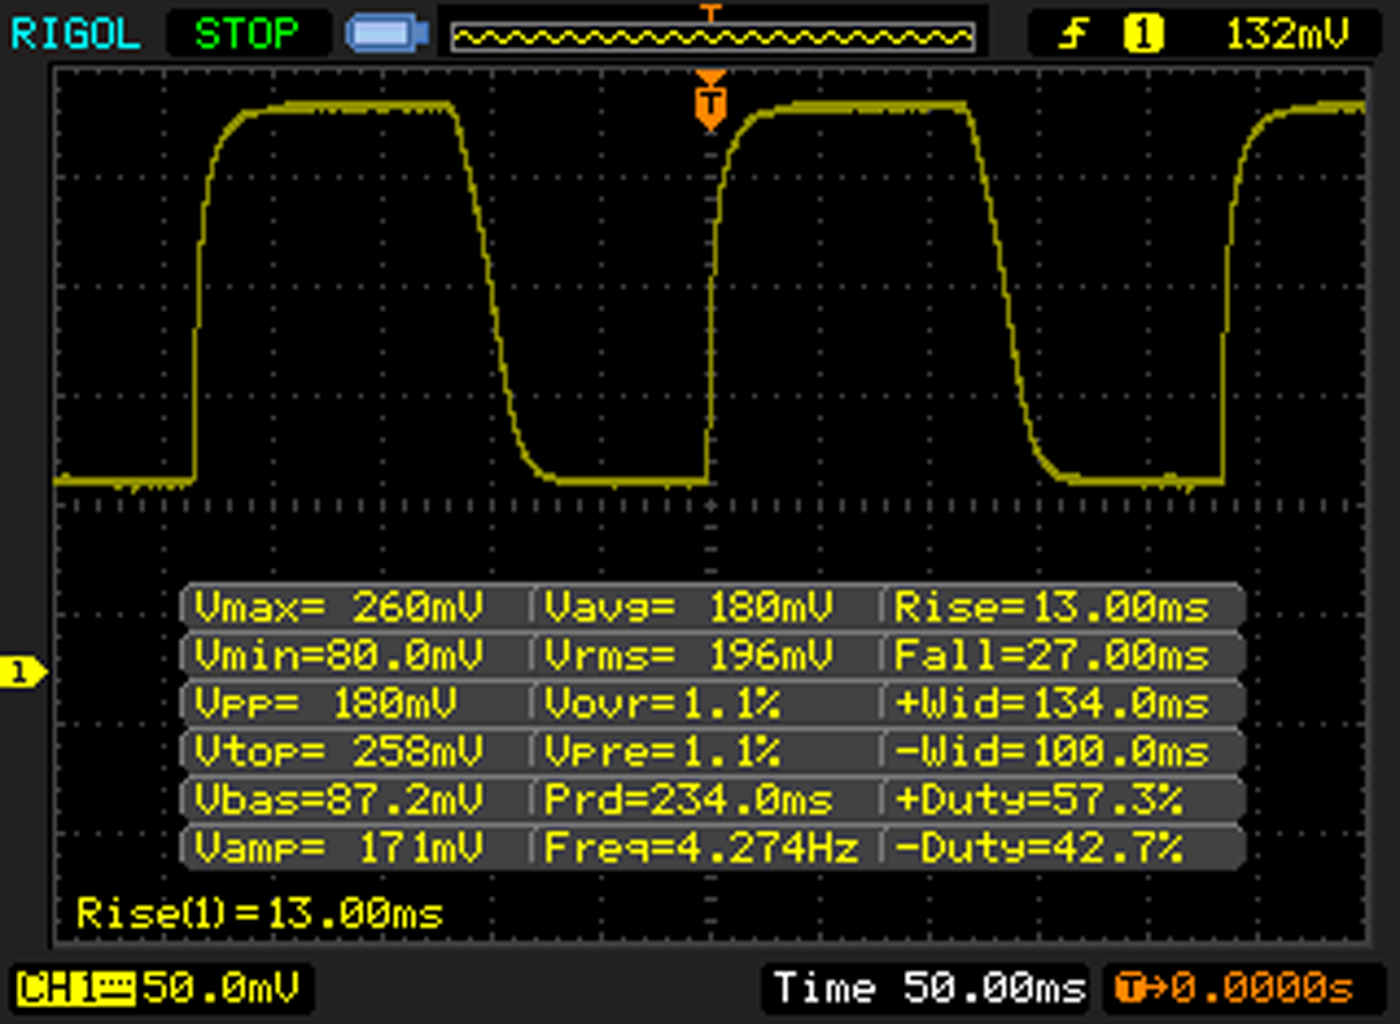Click the Rise(1)=13.00ms readout below the table
This screenshot has height=1024, width=1400.
(260, 914)
